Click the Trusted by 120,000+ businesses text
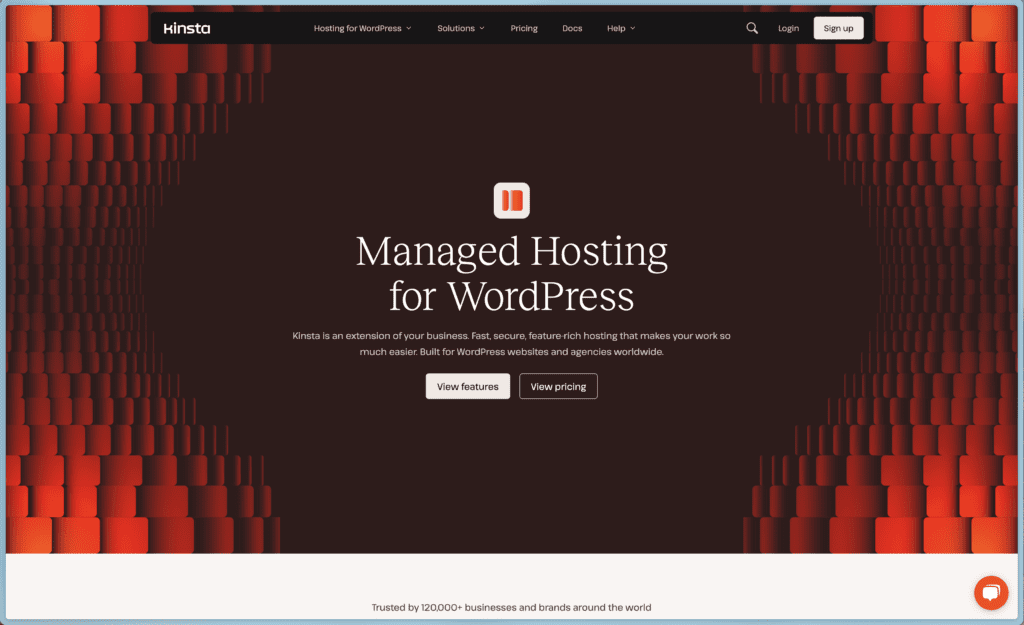This screenshot has height=625, width=1024. 512,607
